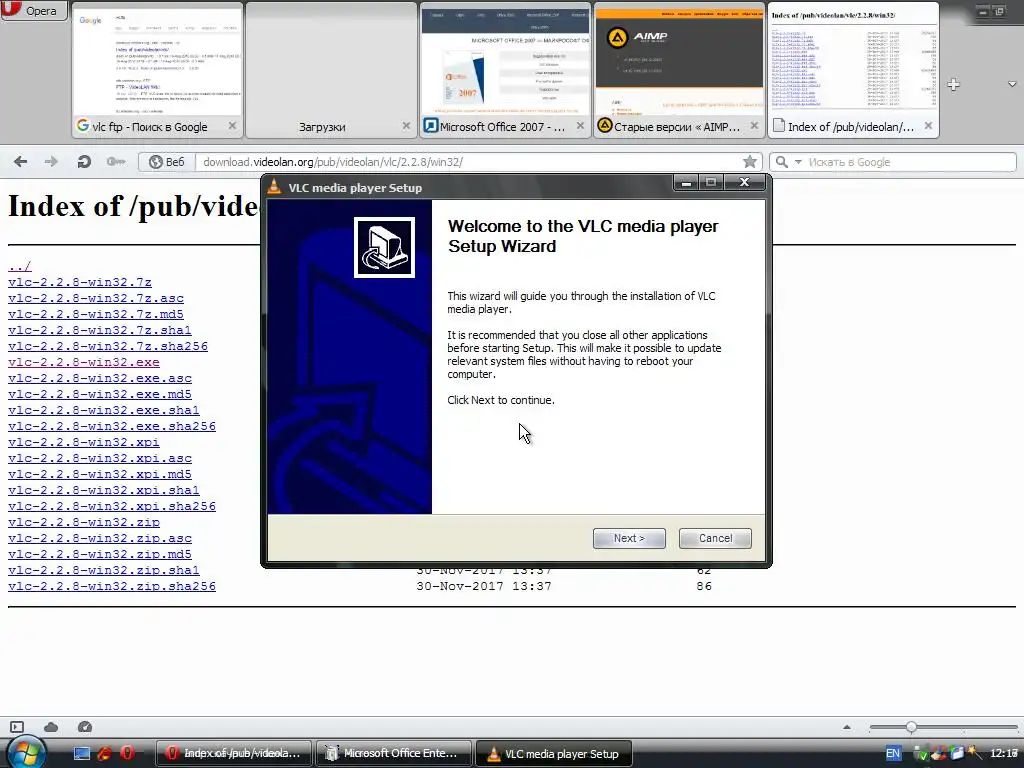
Task: Close the Microsoft Office 2007 tab
Action: click(580, 126)
